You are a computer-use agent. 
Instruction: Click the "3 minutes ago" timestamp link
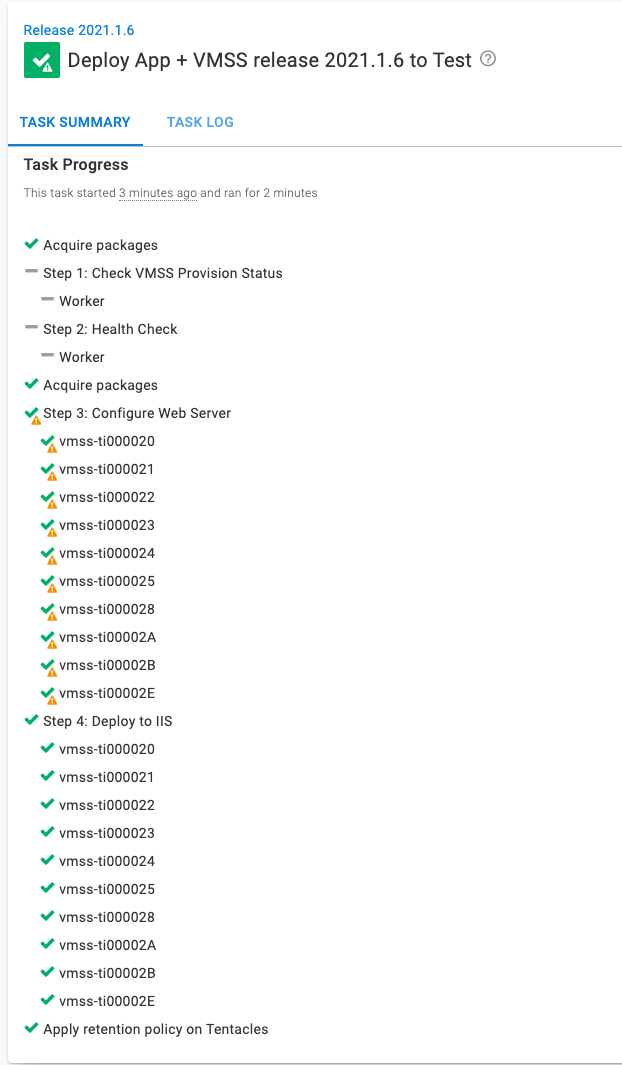click(x=157, y=191)
